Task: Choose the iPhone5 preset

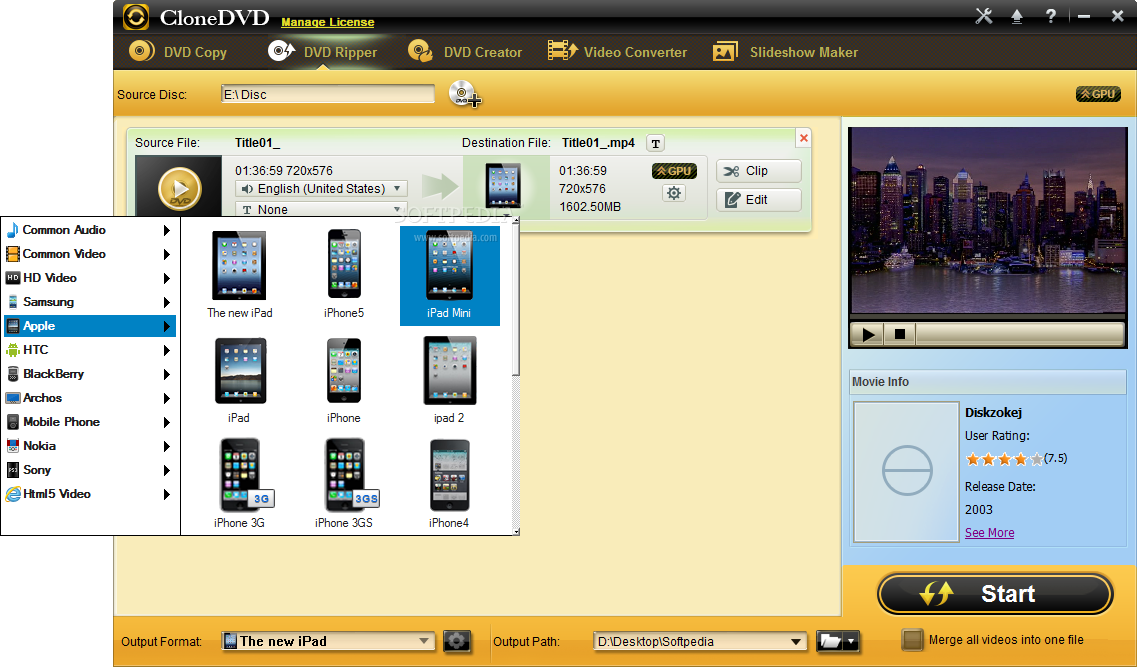Action: [344, 275]
